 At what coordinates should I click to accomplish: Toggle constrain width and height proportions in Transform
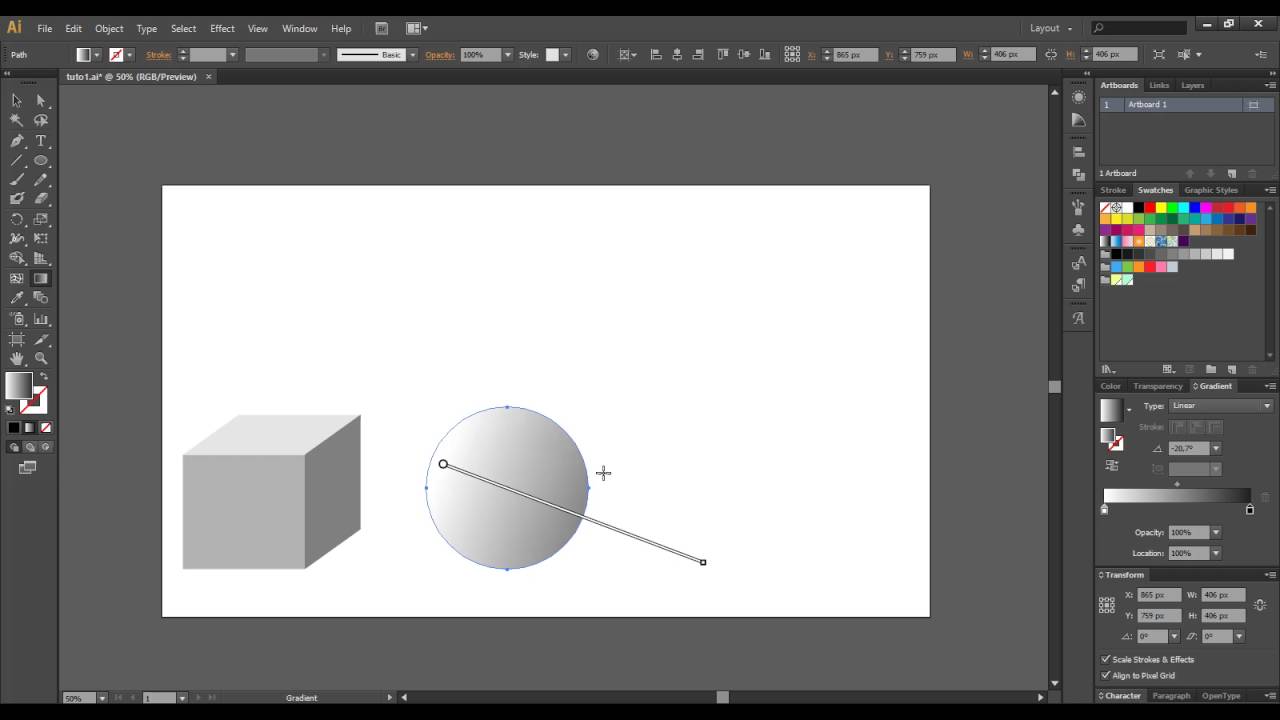(x=1260, y=605)
